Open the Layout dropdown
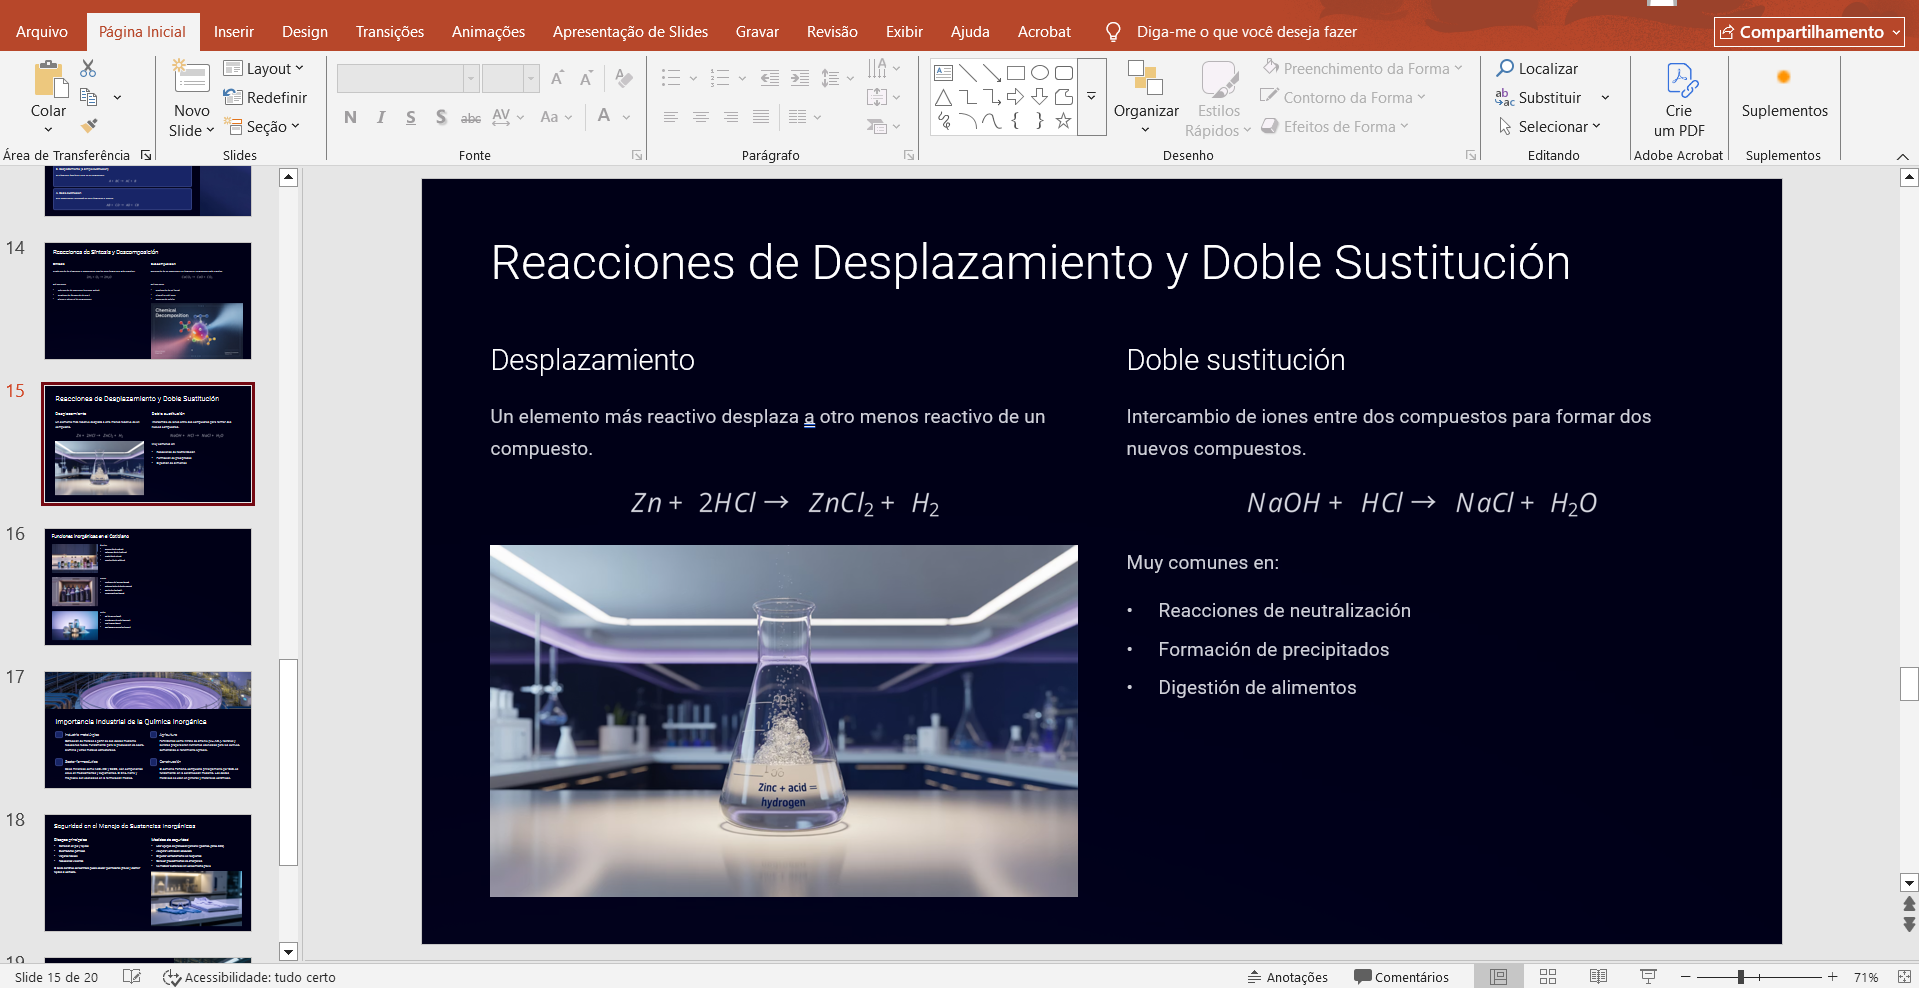The width and height of the screenshot is (1919, 988). point(263,68)
